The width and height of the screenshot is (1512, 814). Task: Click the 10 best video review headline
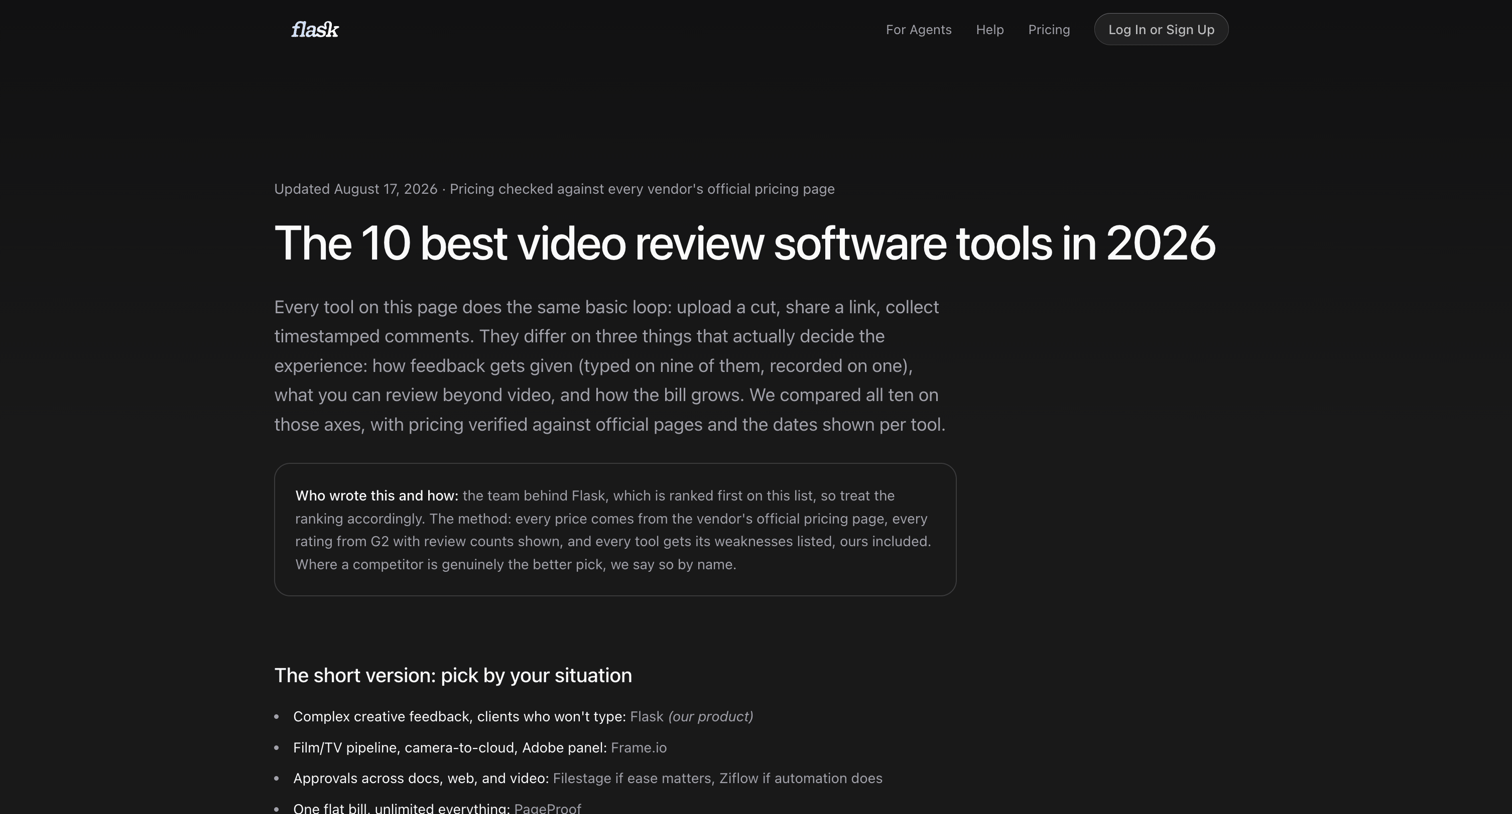(744, 243)
